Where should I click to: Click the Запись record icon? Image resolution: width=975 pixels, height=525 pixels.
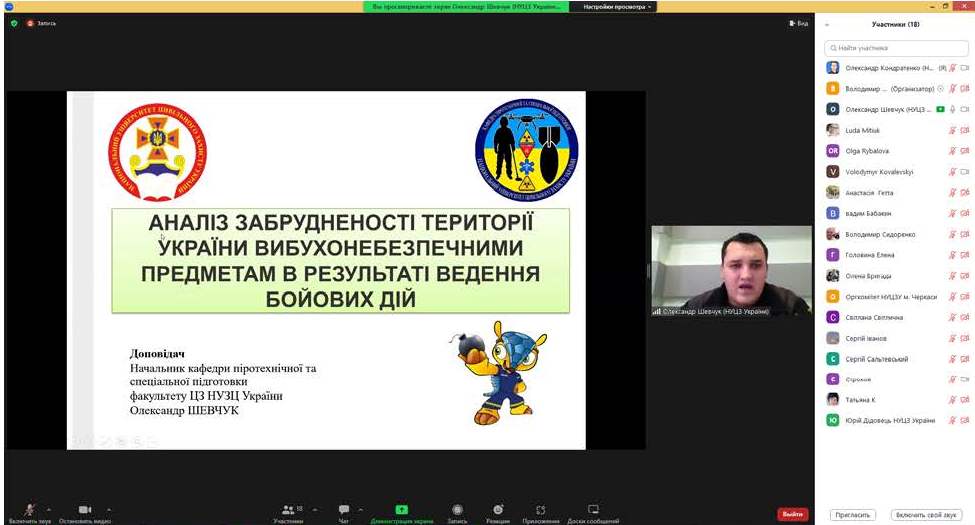[457, 510]
